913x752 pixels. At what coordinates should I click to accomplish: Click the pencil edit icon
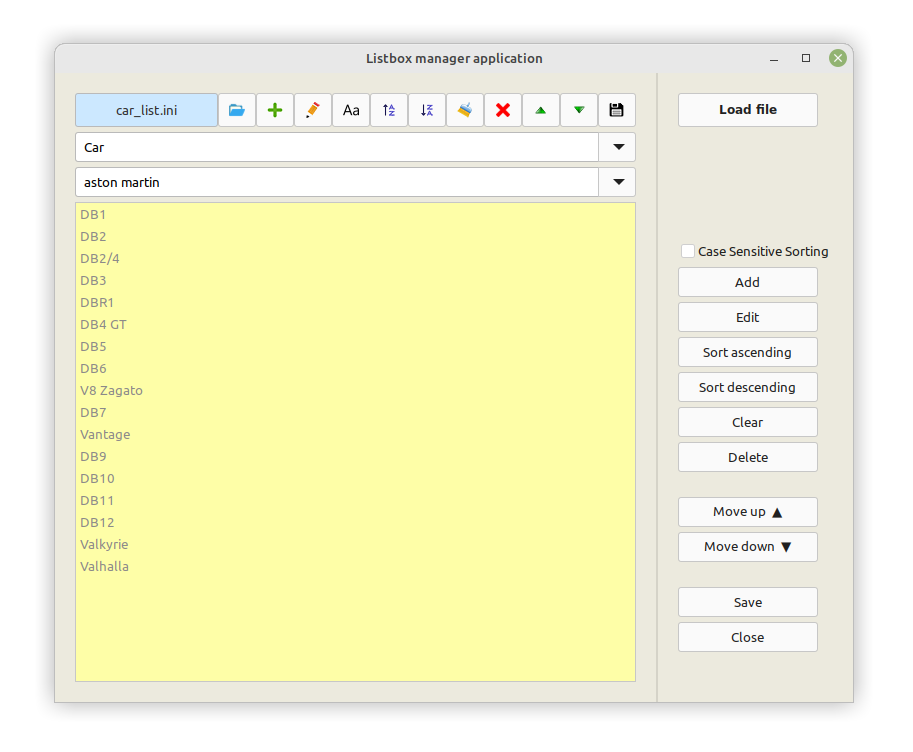tap(313, 110)
